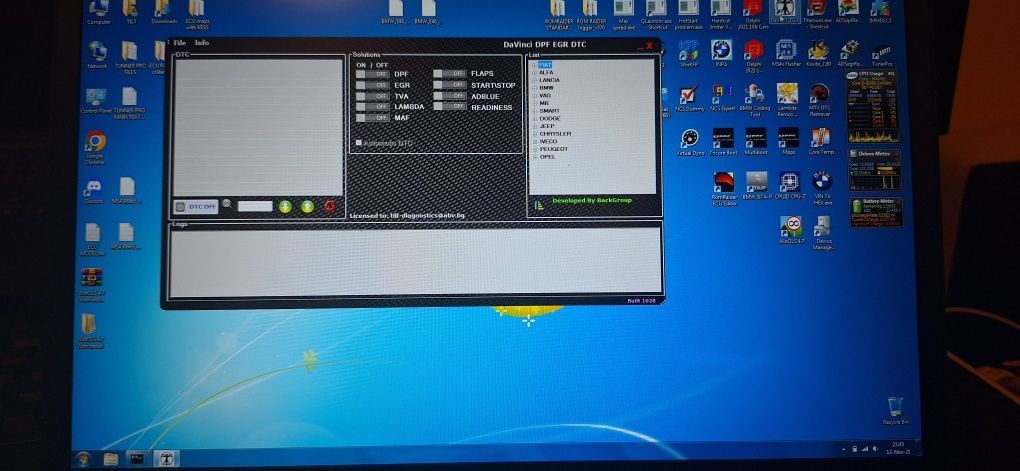Switch on the TVA solution

tap(373, 96)
